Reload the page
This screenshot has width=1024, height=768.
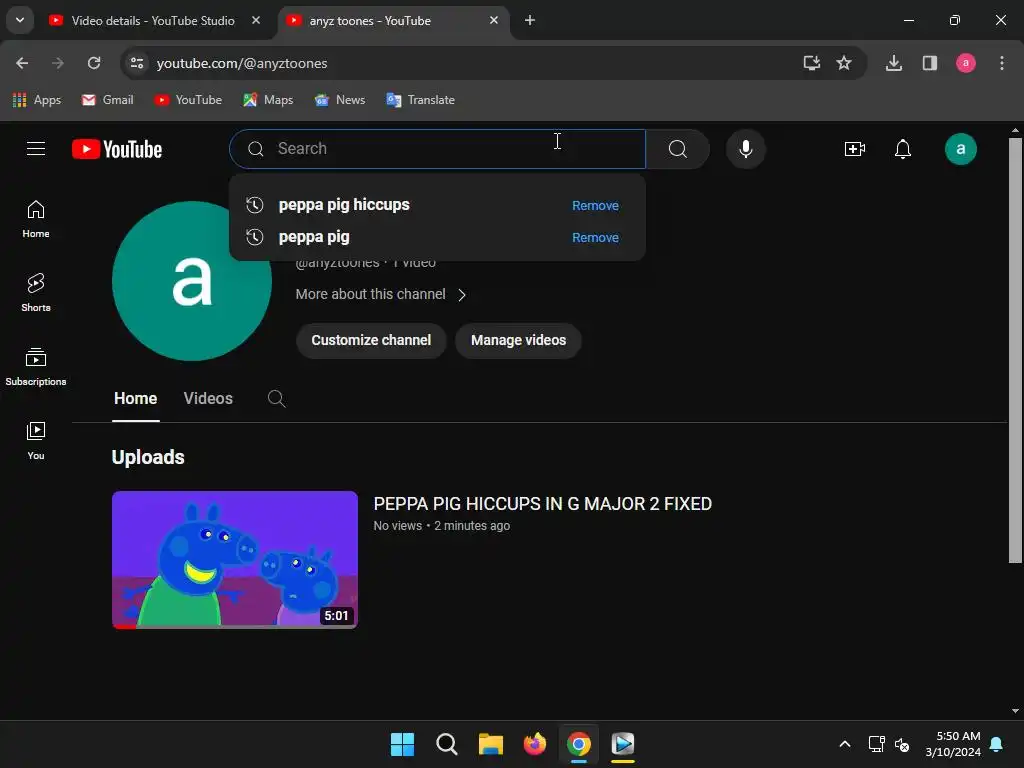pyautogui.click(x=94, y=63)
